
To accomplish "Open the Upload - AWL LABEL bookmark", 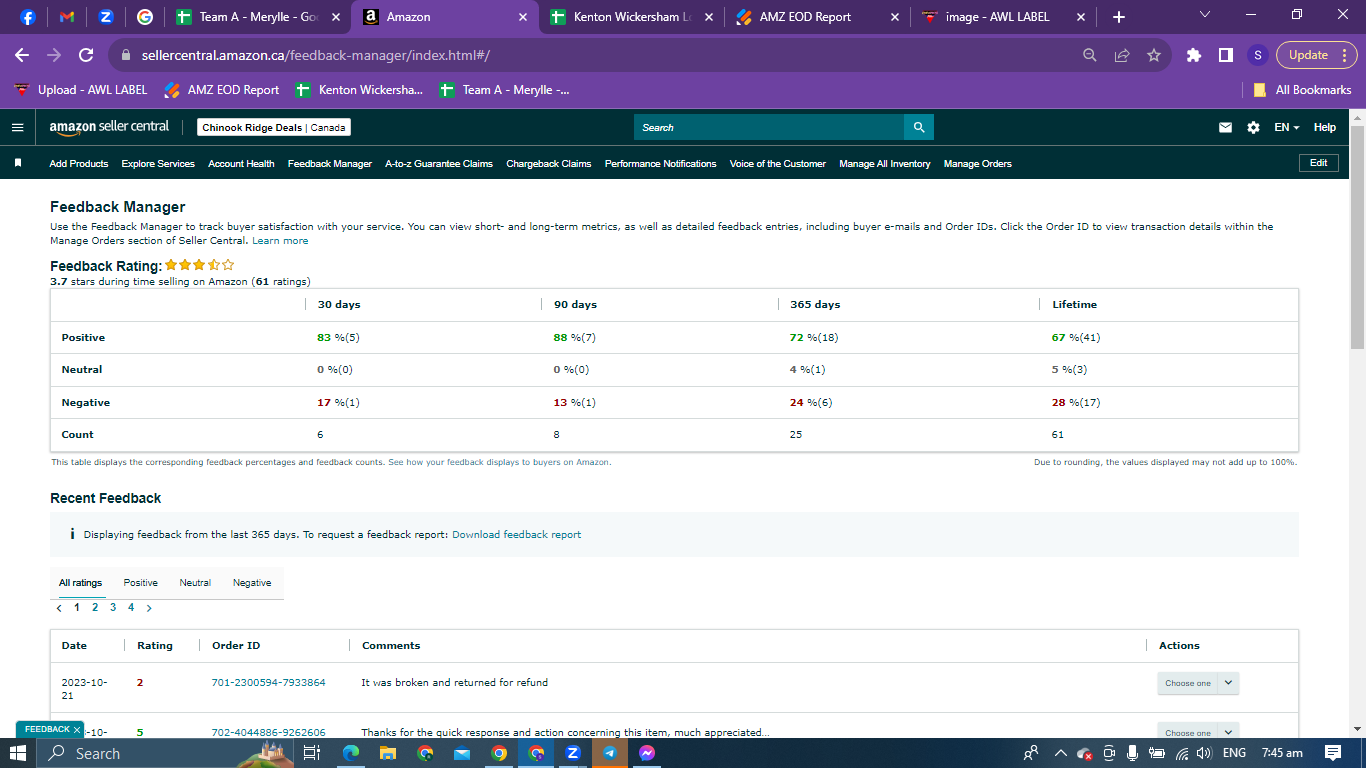I will pos(81,90).
